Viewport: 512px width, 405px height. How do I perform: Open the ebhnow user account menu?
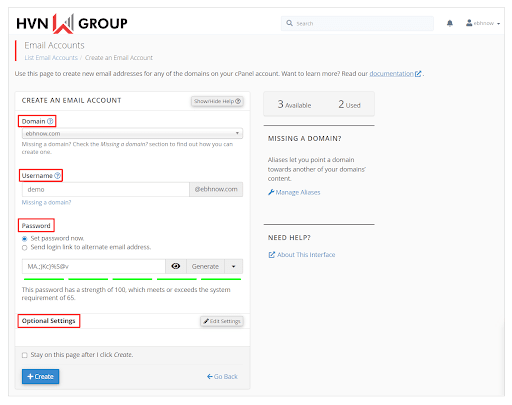click(x=483, y=23)
